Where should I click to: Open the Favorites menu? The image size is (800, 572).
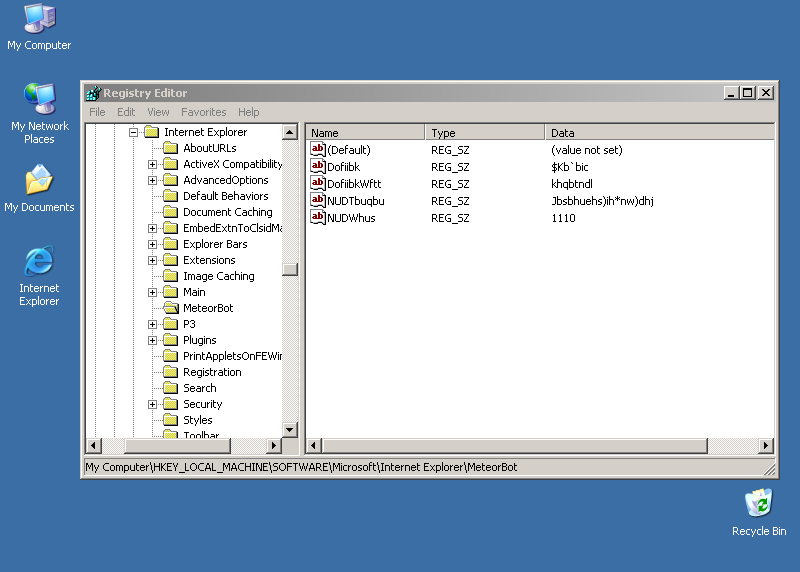tap(204, 112)
